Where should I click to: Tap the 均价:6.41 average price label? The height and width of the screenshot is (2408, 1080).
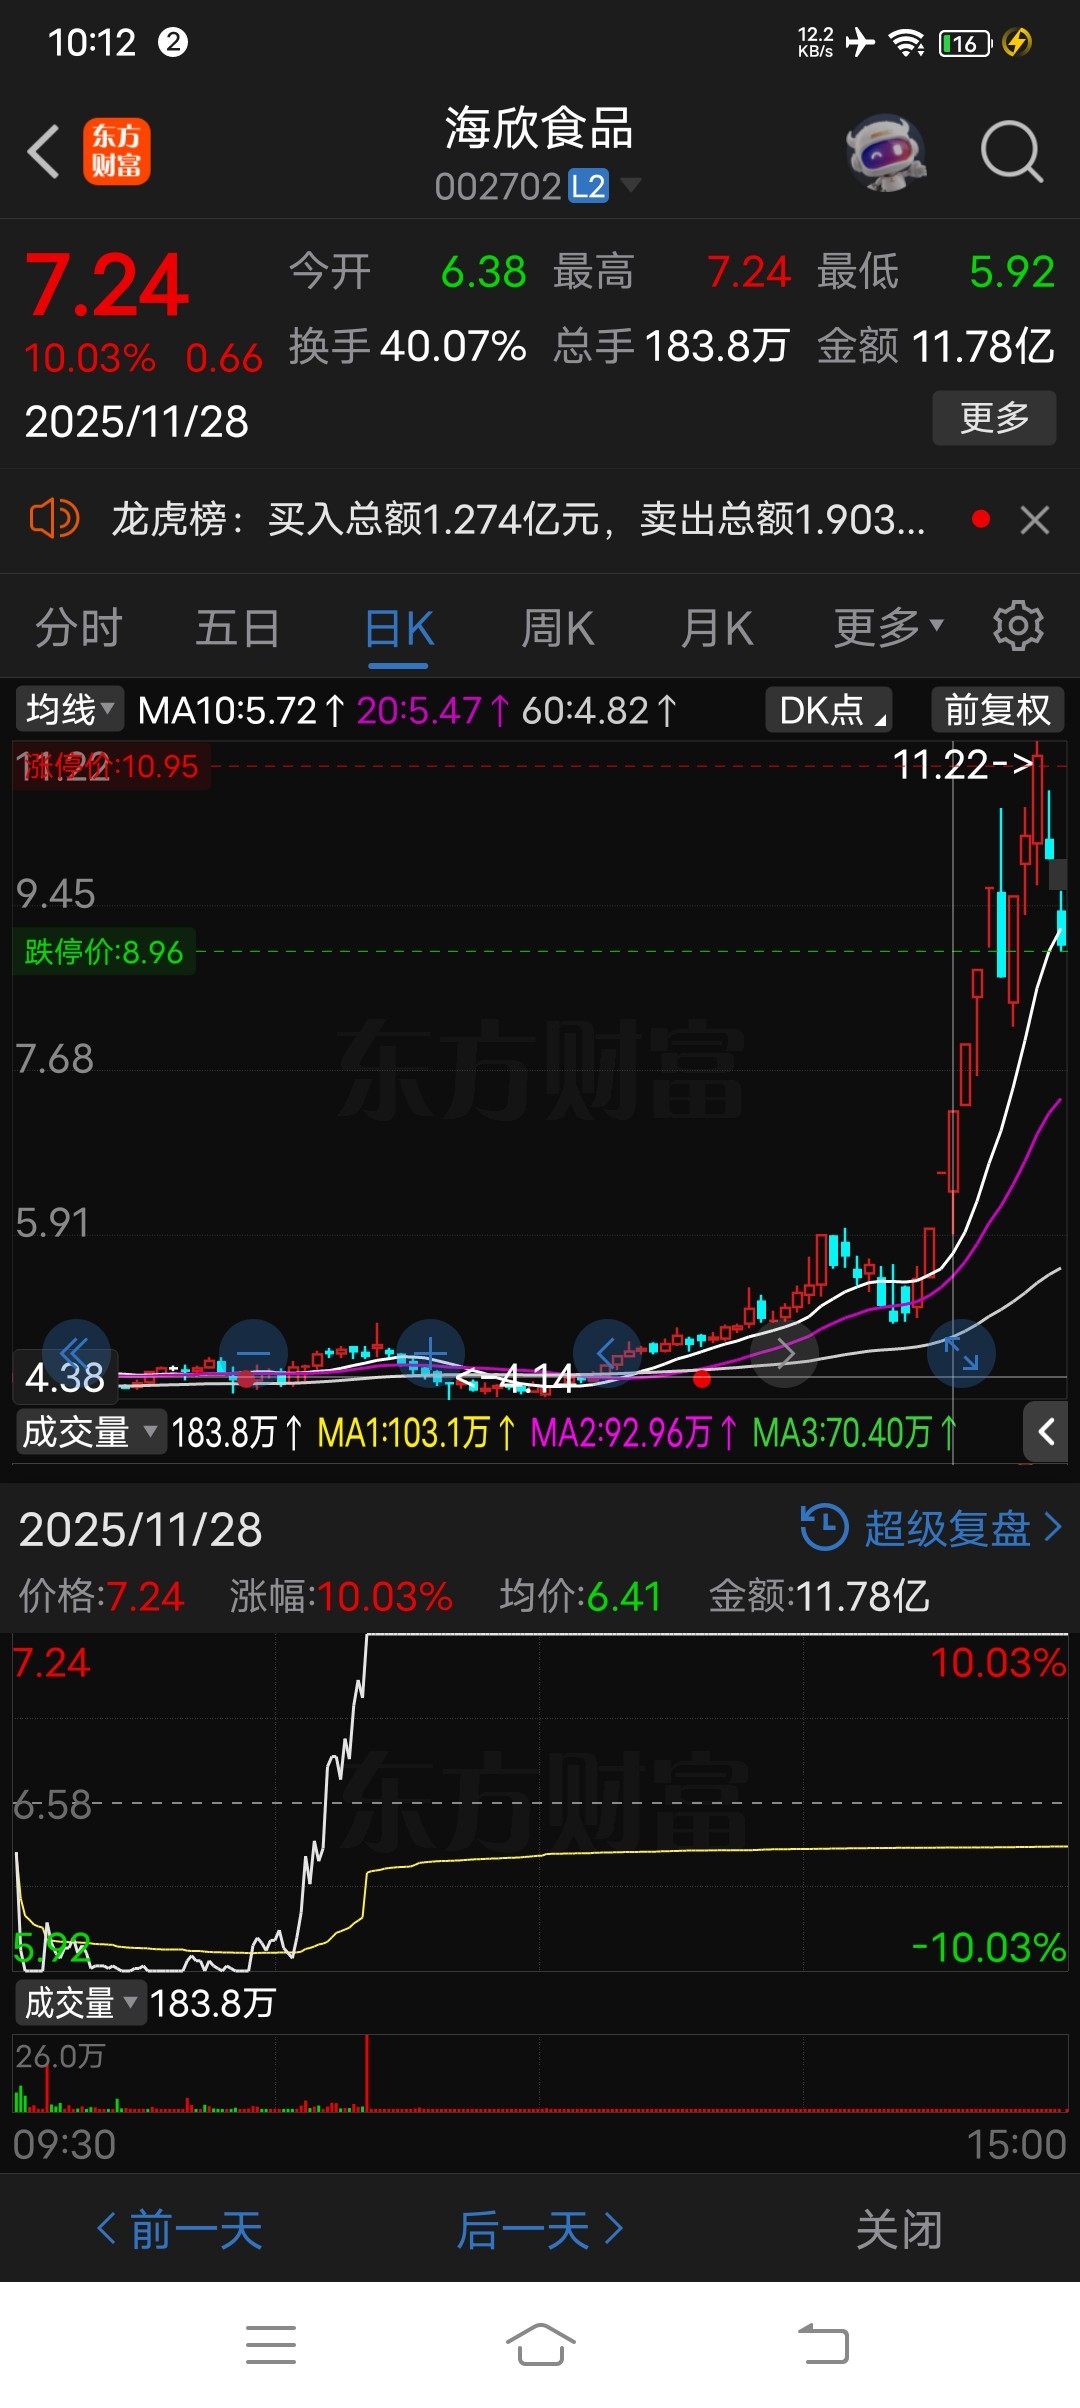click(x=580, y=1596)
